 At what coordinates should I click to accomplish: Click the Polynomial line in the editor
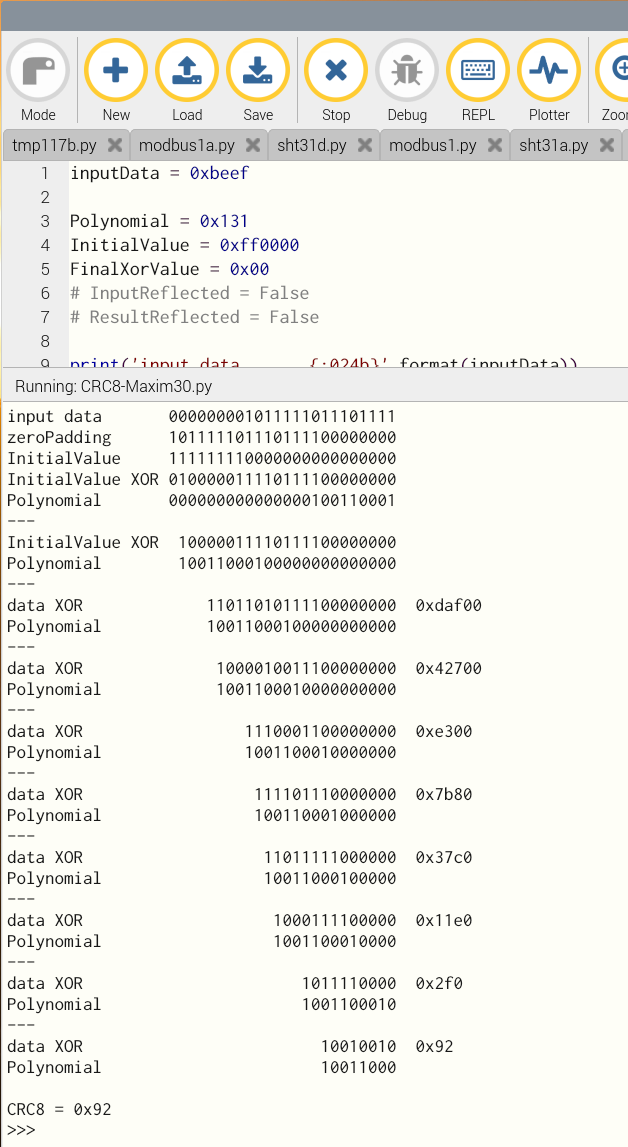click(x=158, y=221)
